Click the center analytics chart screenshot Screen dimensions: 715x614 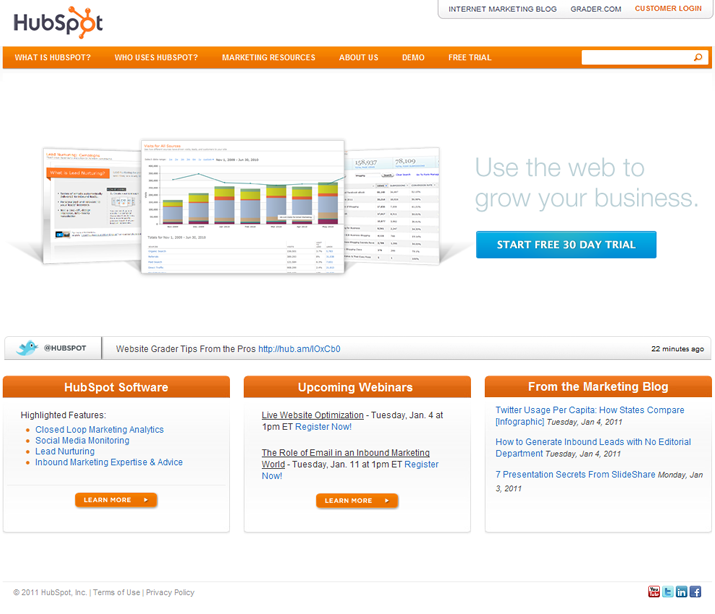point(243,207)
